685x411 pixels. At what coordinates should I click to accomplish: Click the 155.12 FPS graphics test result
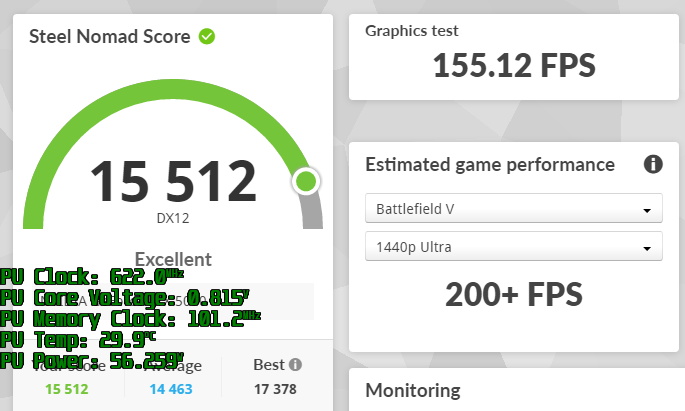514,66
